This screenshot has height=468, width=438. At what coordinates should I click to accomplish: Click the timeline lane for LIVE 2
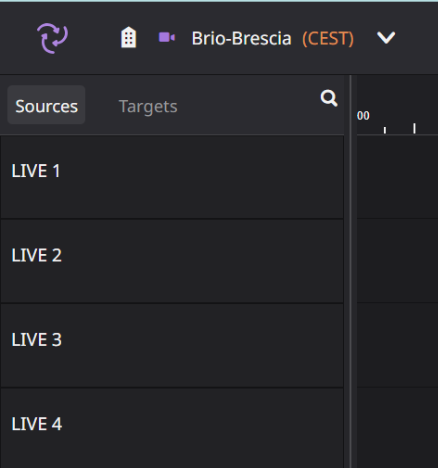(397, 261)
